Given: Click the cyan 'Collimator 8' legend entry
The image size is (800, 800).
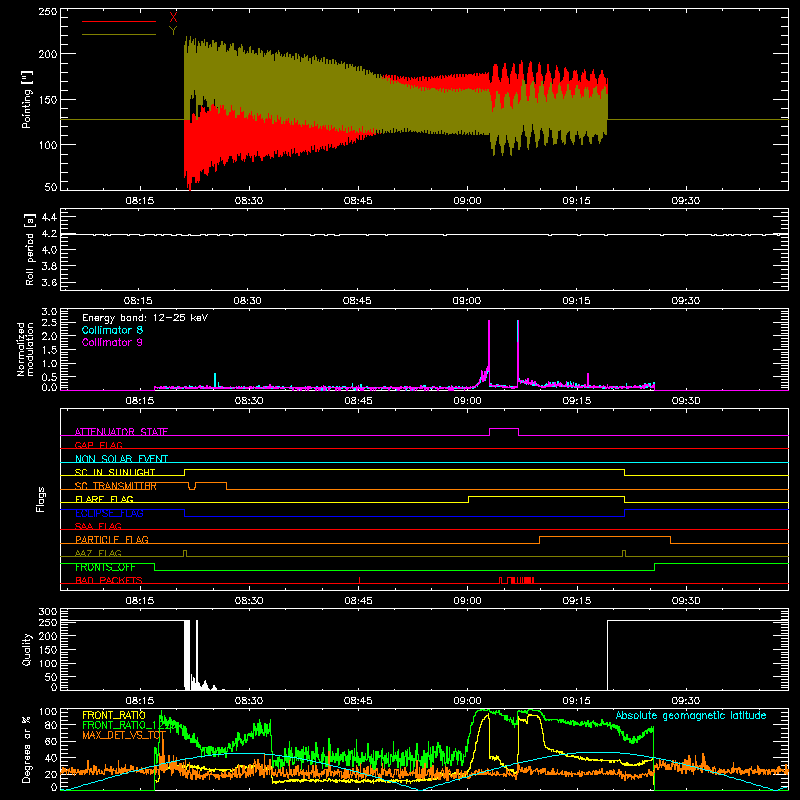Looking at the screenshot, I should [112, 330].
